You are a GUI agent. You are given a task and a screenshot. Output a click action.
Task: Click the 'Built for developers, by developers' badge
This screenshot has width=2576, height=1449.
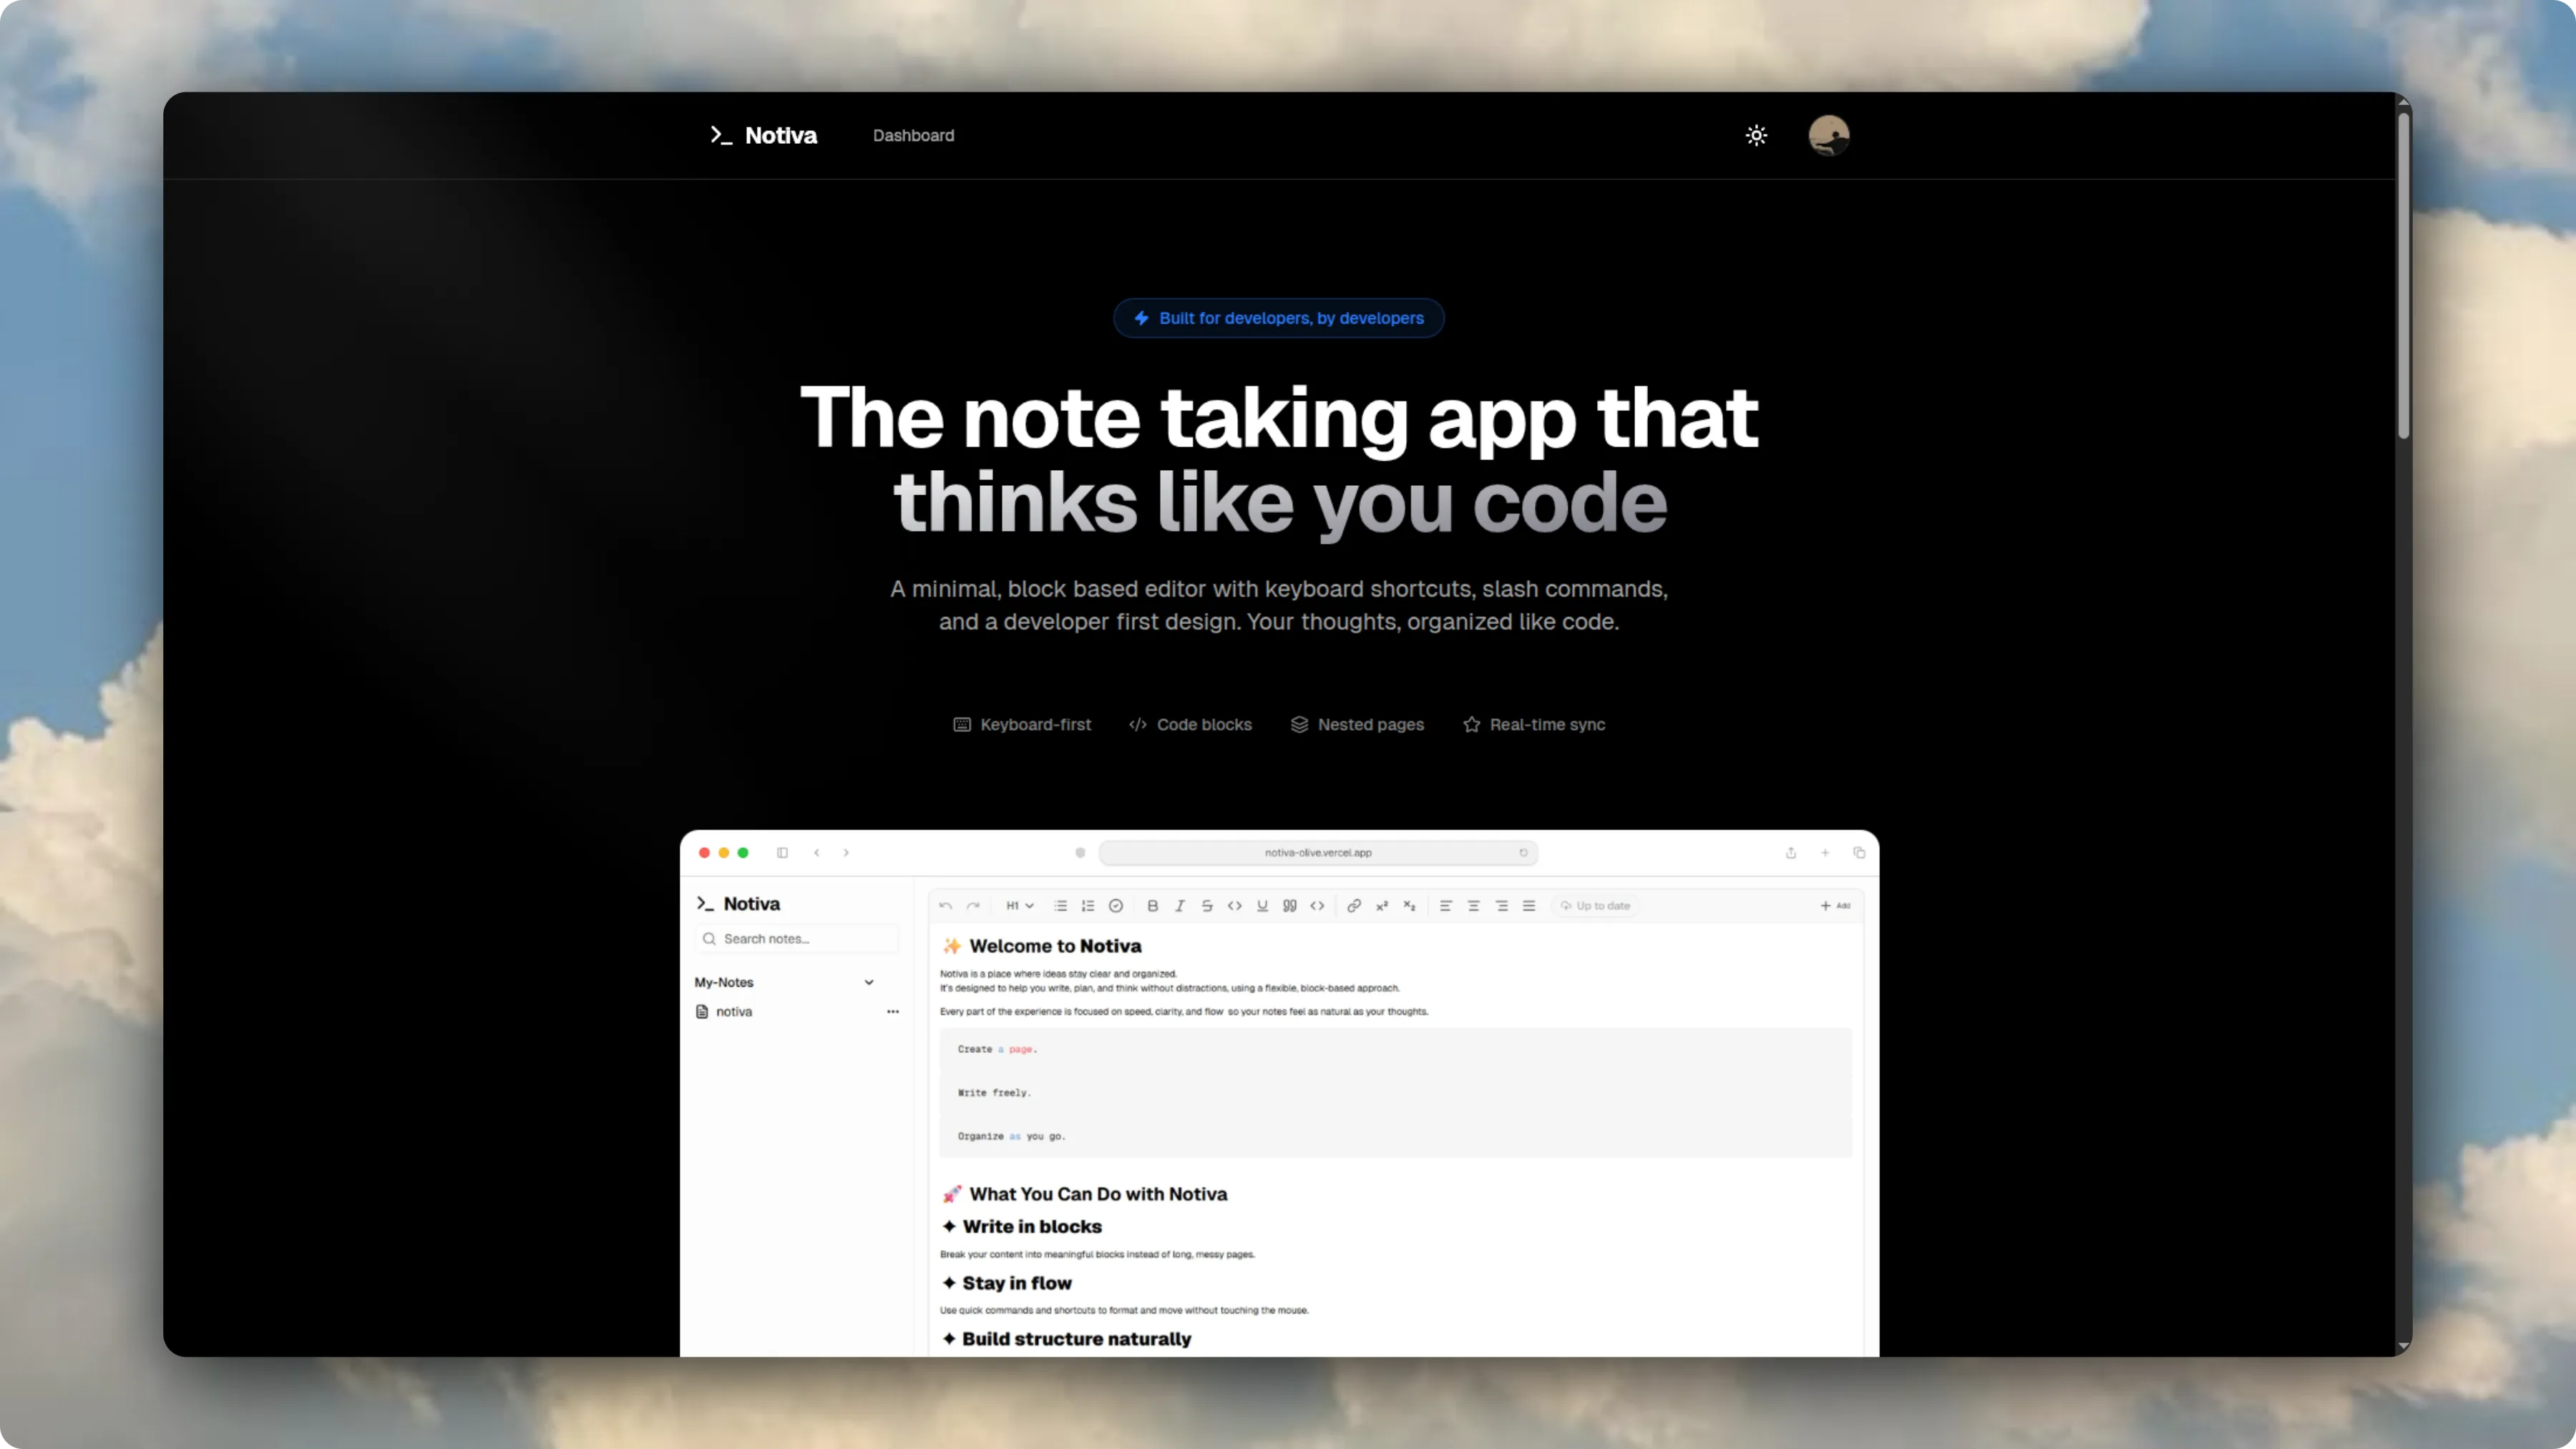(1278, 318)
